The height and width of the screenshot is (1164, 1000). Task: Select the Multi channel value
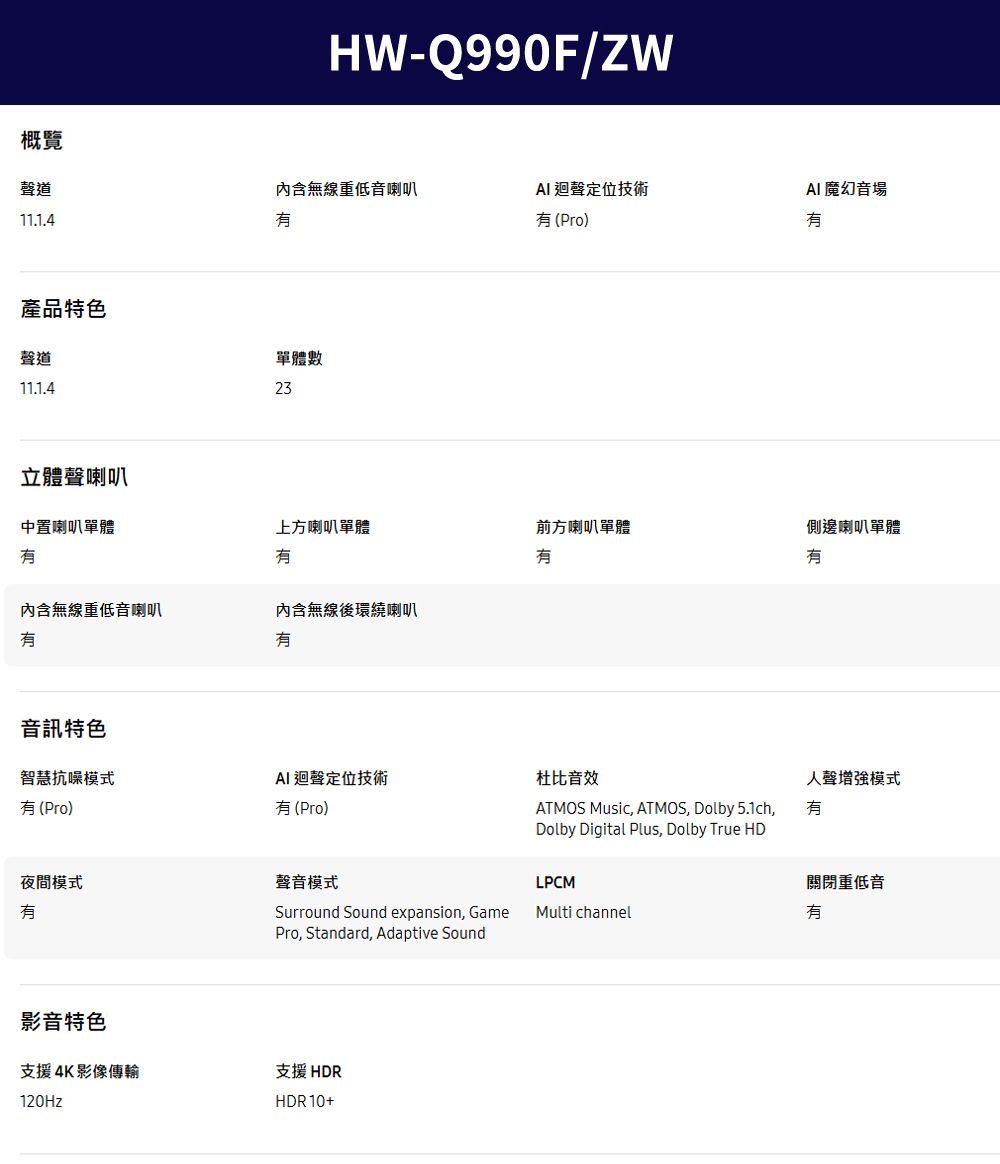[x=584, y=912]
